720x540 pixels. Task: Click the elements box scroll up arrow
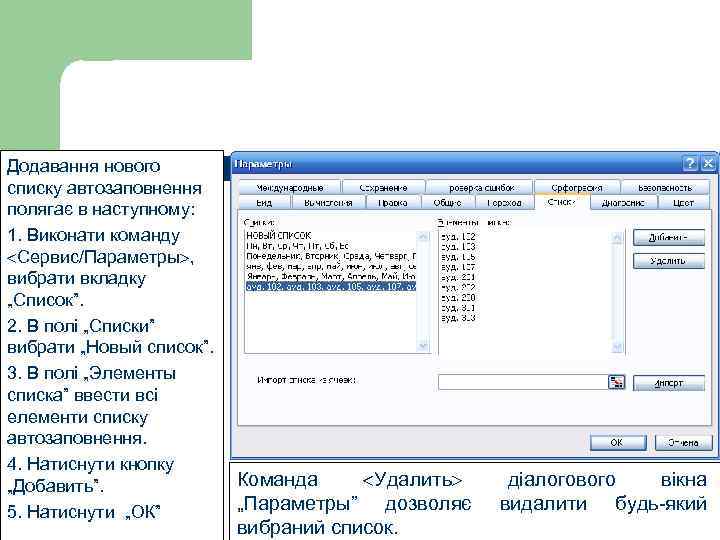coord(618,237)
